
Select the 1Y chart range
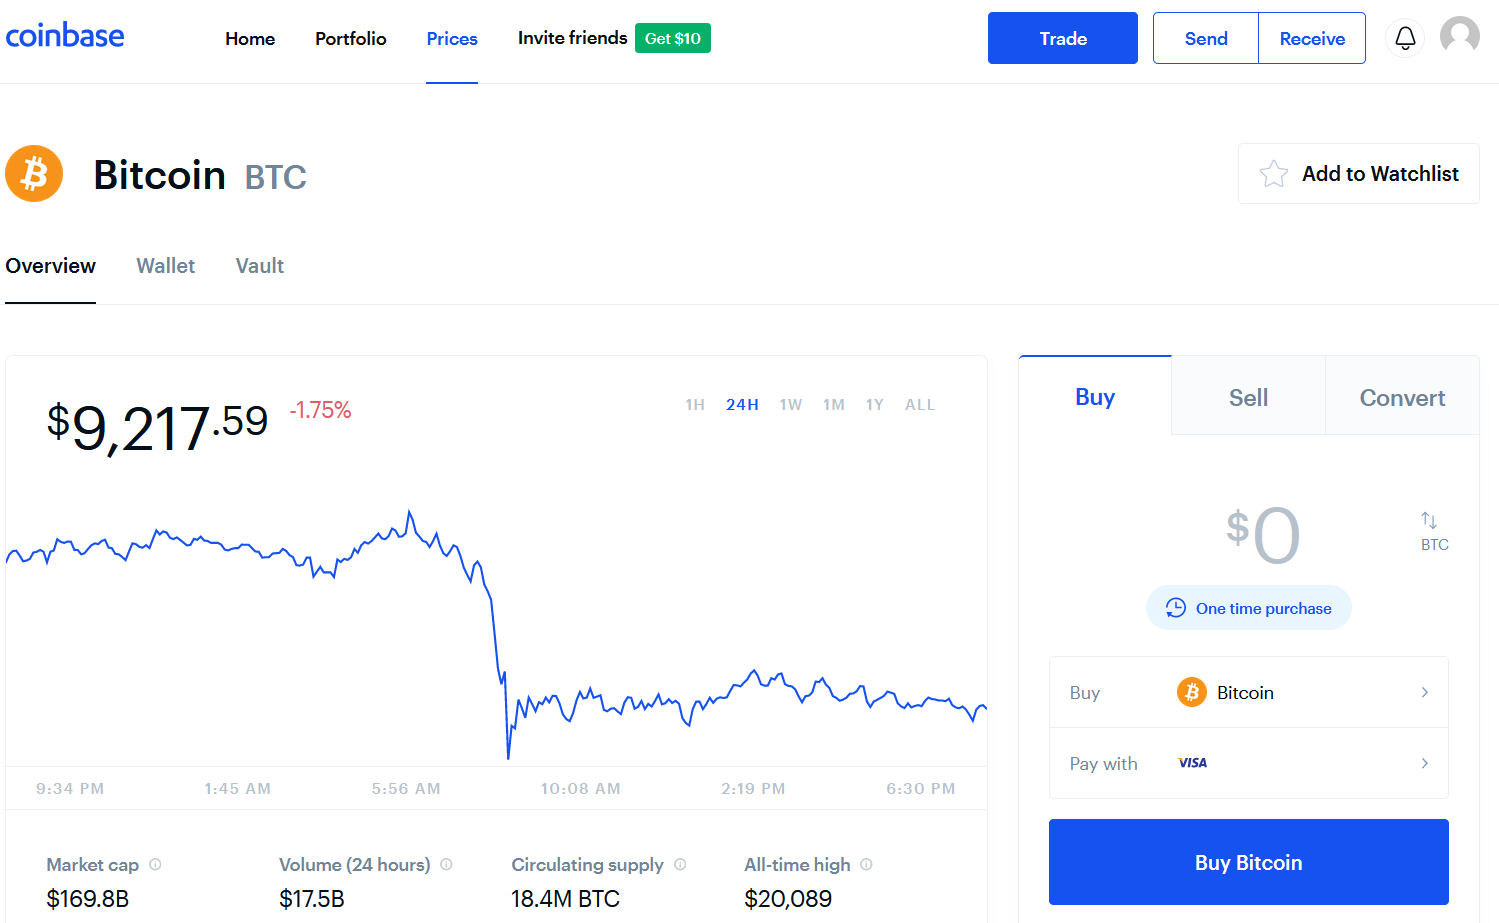click(x=875, y=405)
